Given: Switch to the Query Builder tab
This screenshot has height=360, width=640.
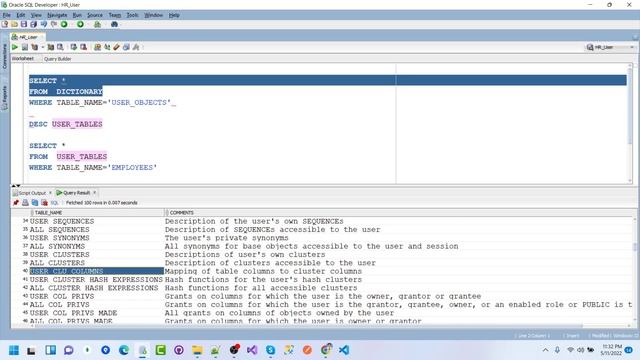Looking at the screenshot, I should tap(58, 59).
